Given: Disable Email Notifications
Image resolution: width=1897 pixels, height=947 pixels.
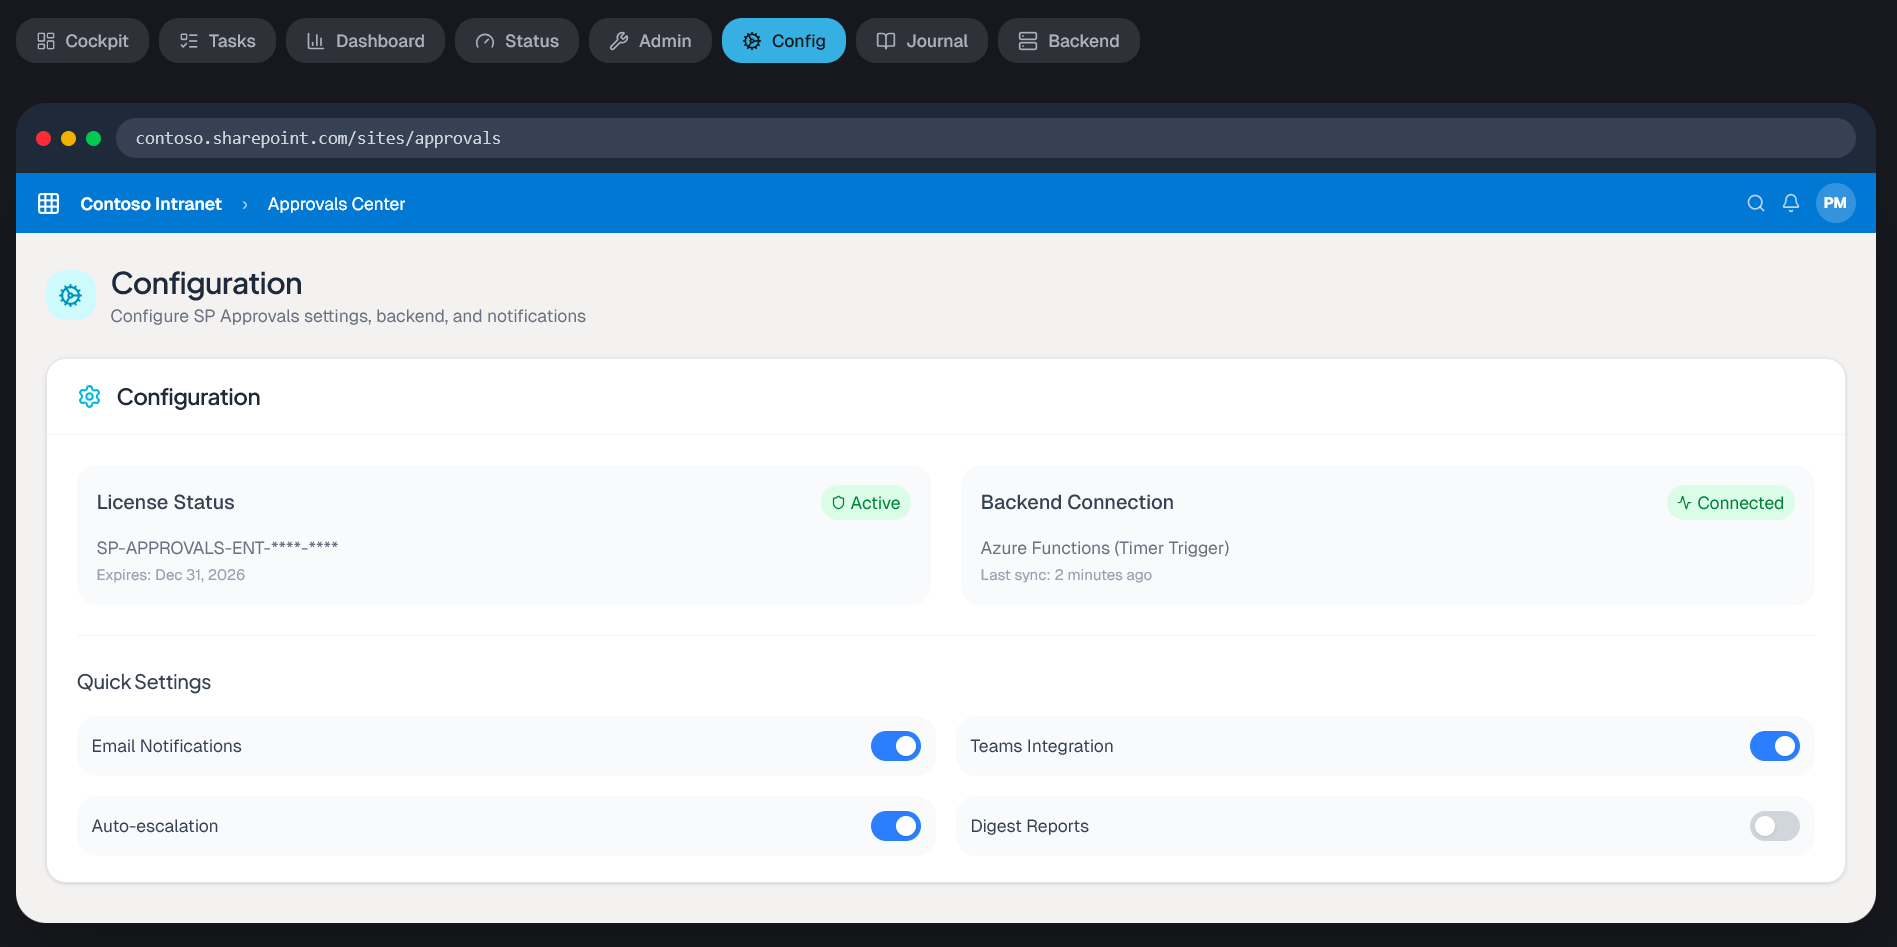Looking at the screenshot, I should [895, 746].
